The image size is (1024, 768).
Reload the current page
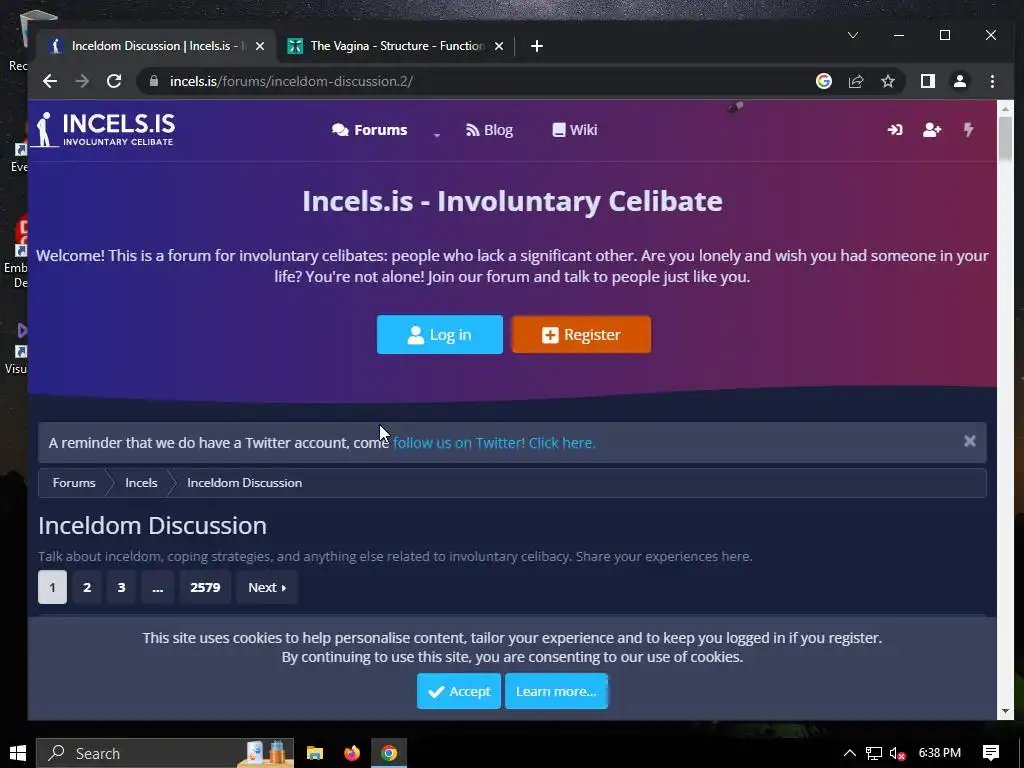click(114, 81)
